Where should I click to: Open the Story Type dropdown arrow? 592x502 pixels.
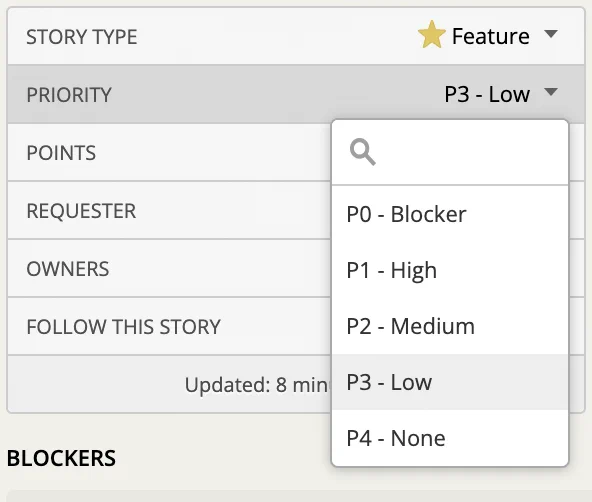551,34
